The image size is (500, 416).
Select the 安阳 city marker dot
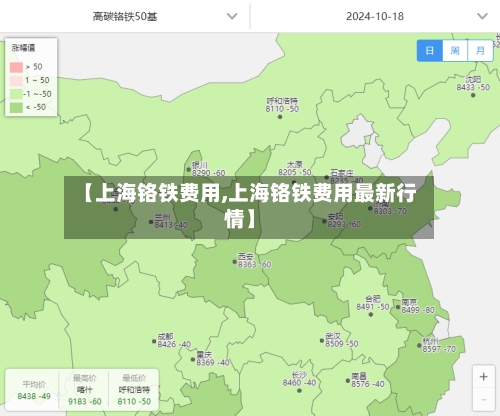point(324,221)
